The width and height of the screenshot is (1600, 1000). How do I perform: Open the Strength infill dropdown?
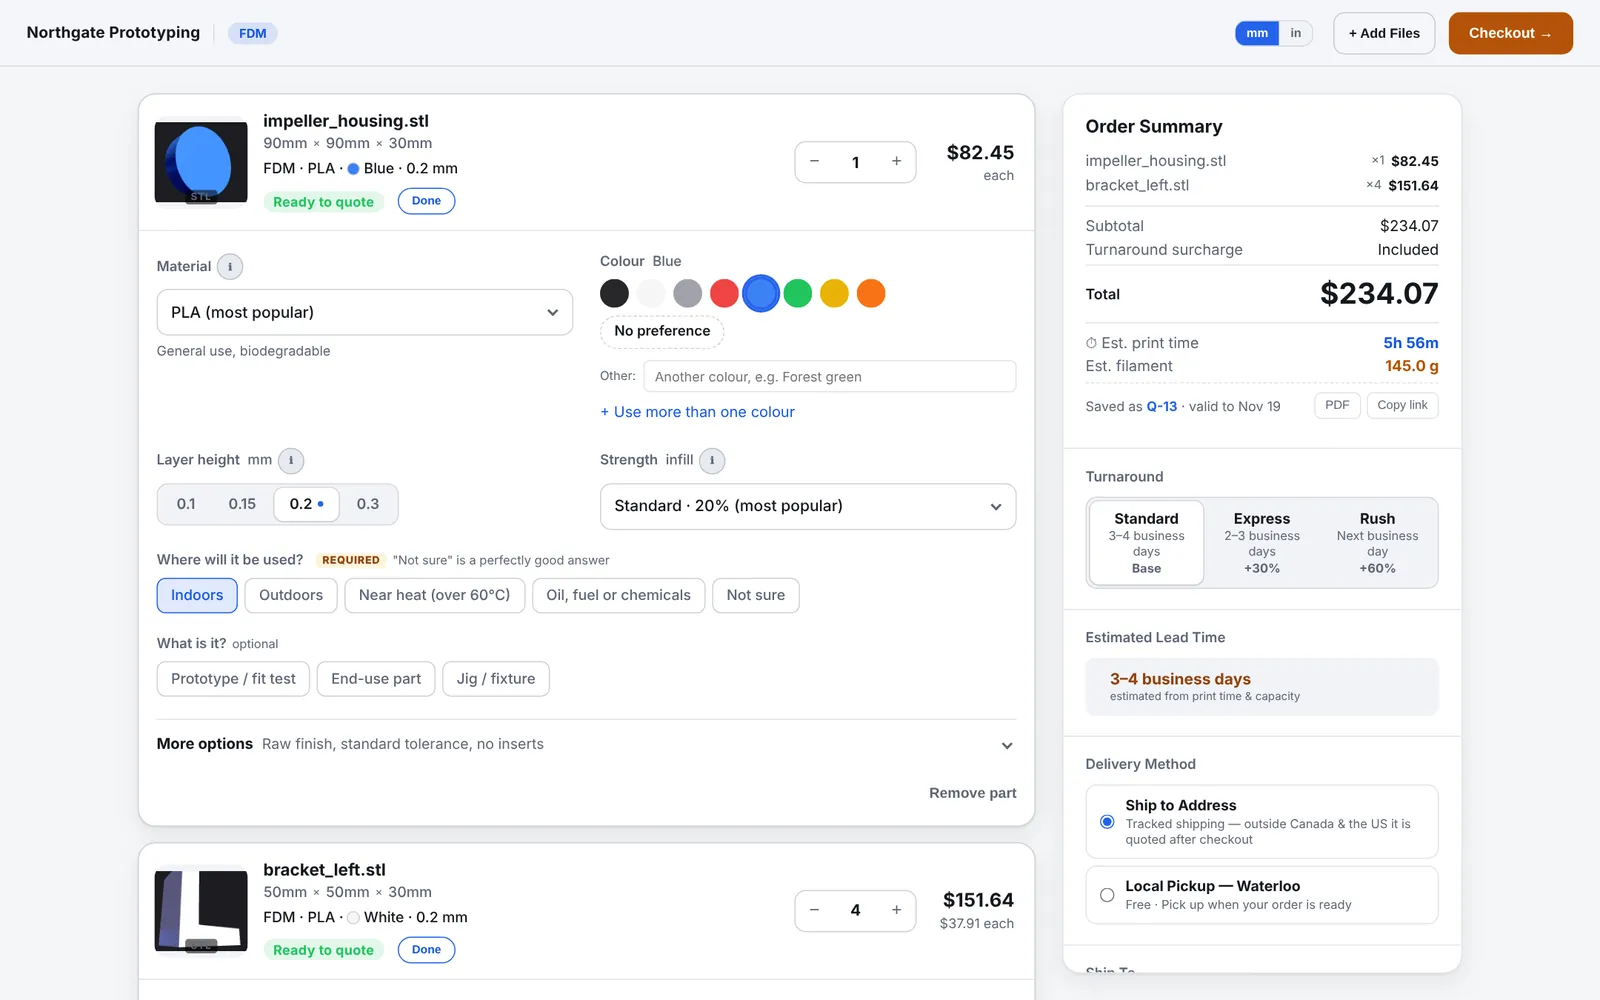808,506
